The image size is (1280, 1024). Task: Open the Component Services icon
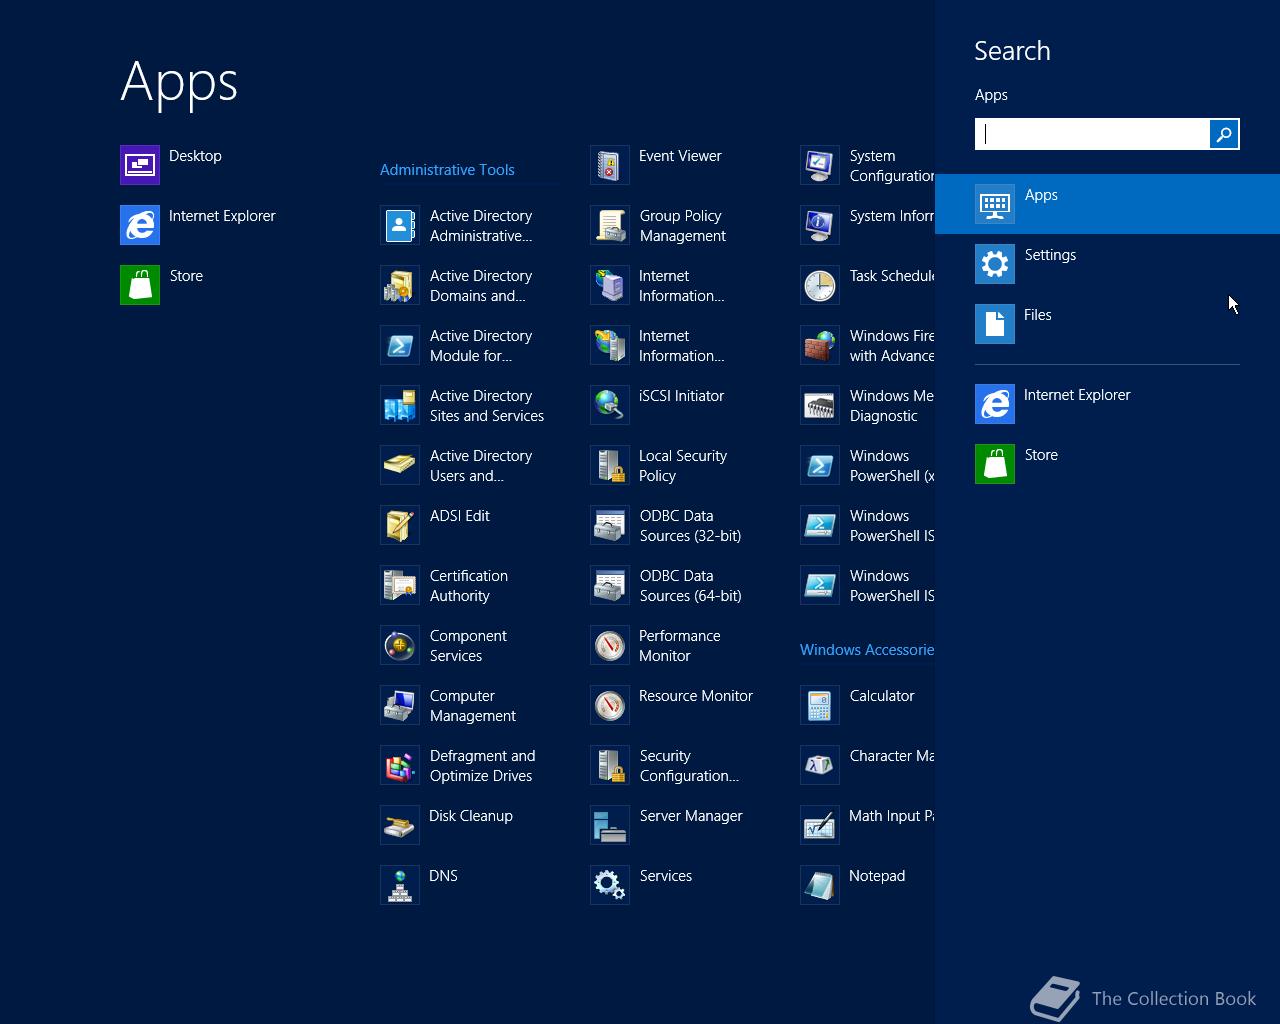400,645
